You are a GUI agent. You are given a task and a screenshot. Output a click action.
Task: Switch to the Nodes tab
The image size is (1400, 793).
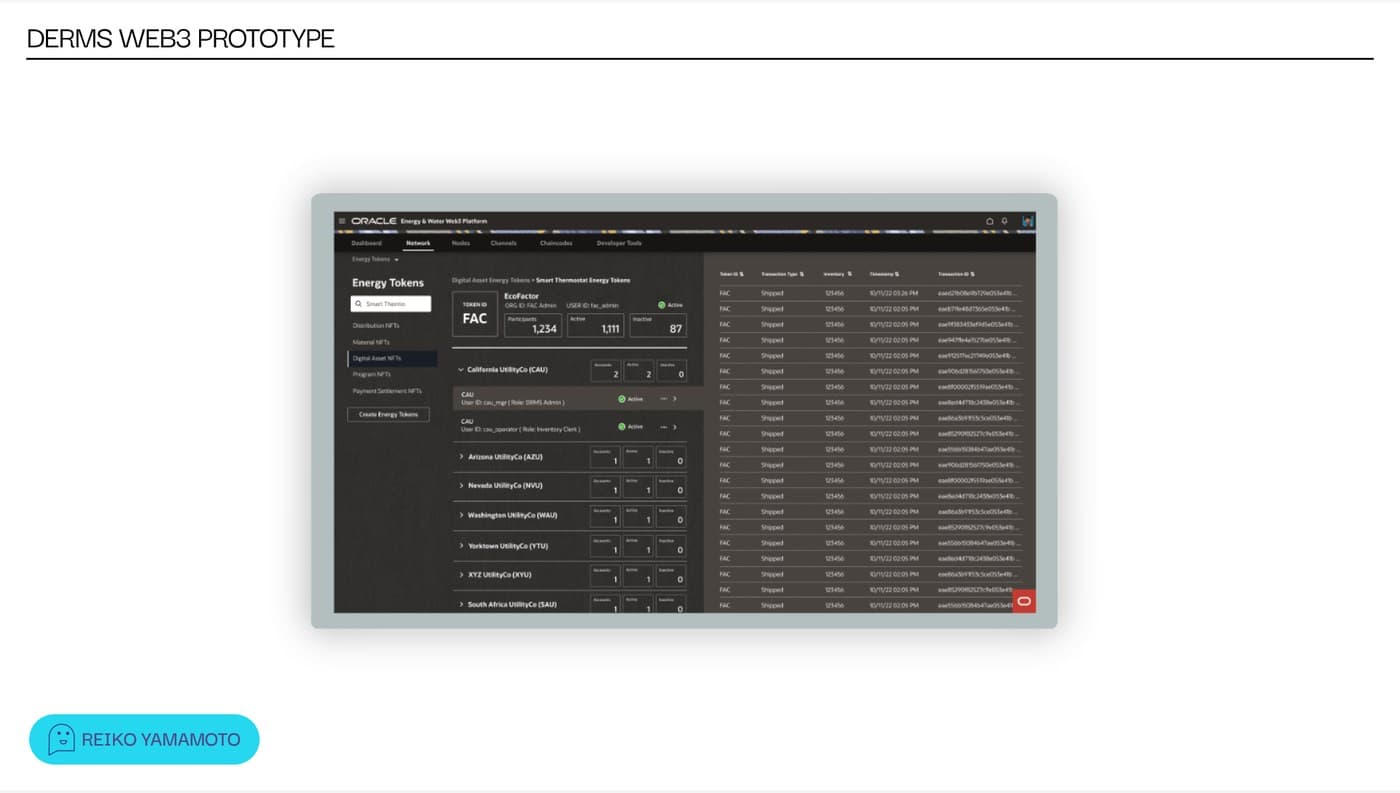pyautogui.click(x=461, y=243)
